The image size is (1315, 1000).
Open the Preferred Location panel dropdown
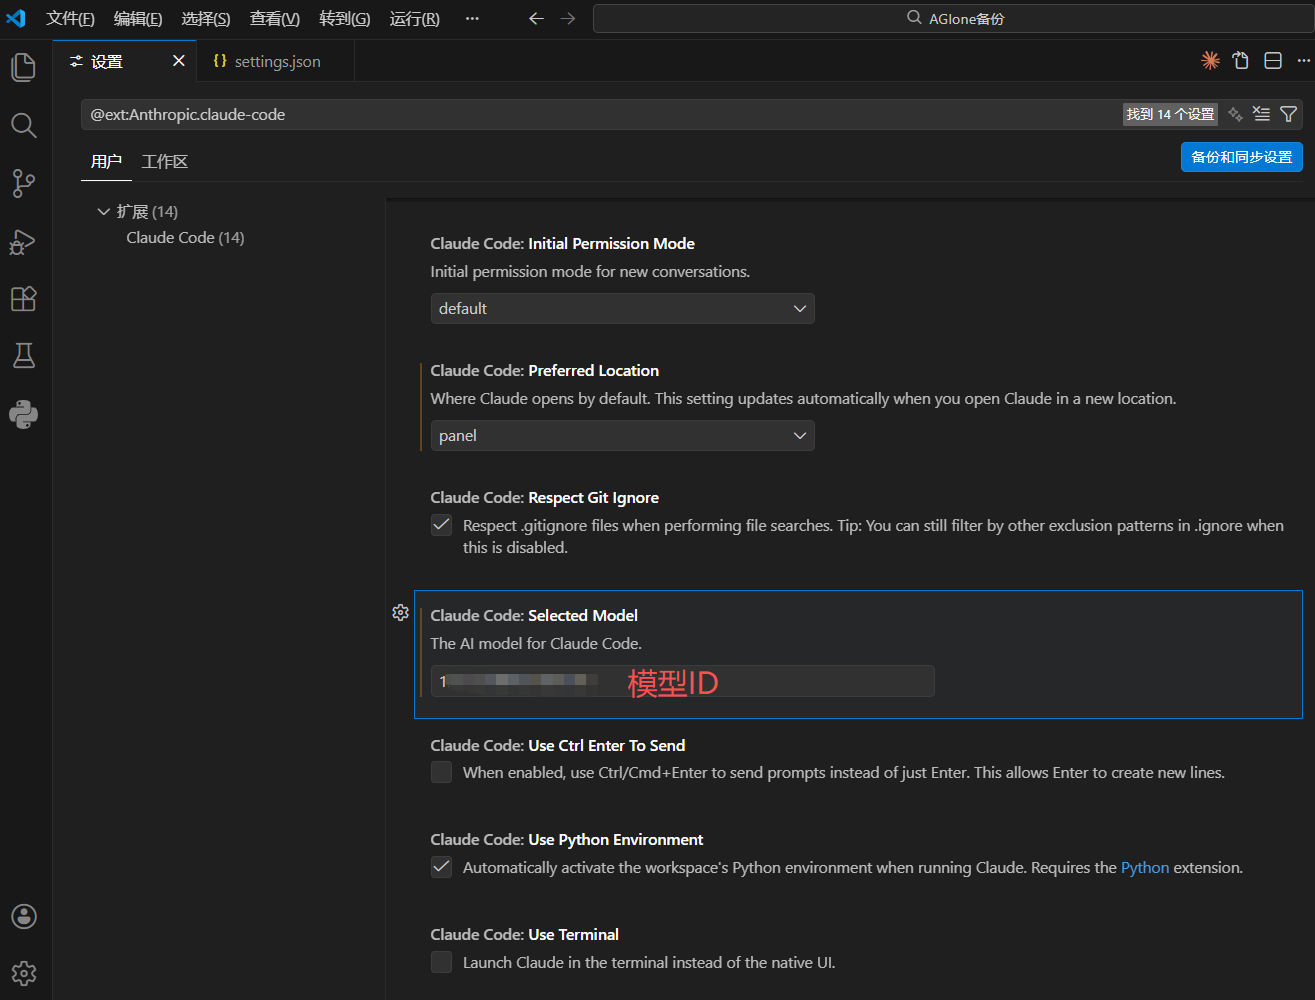622,435
